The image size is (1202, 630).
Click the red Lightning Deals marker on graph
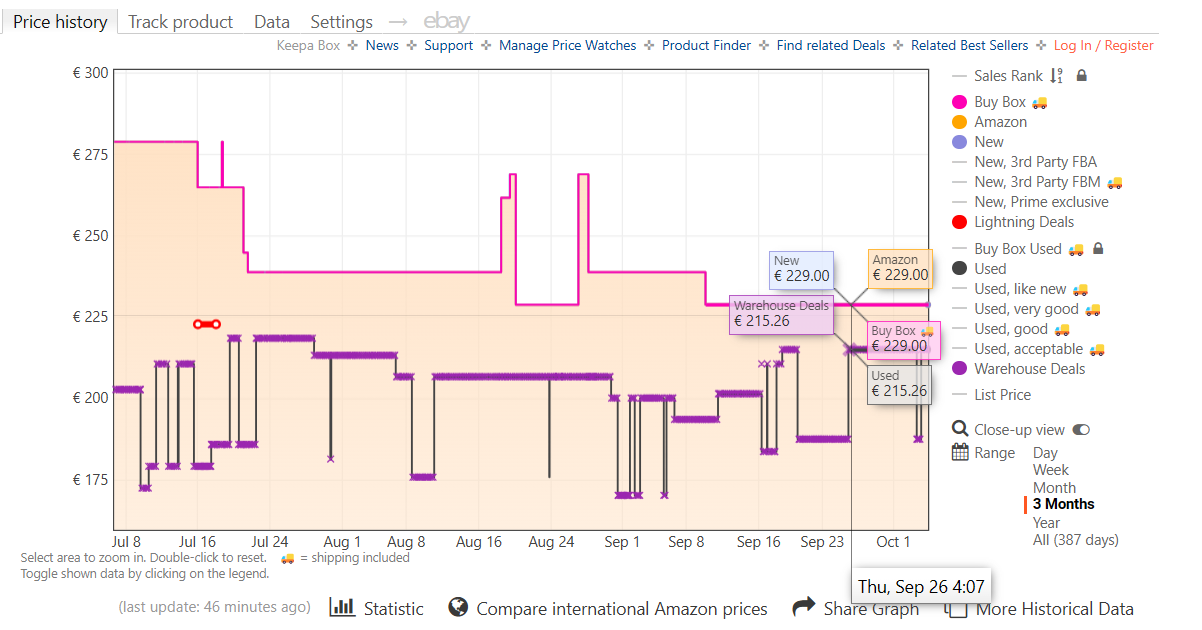pyautogui.click(x=207, y=324)
